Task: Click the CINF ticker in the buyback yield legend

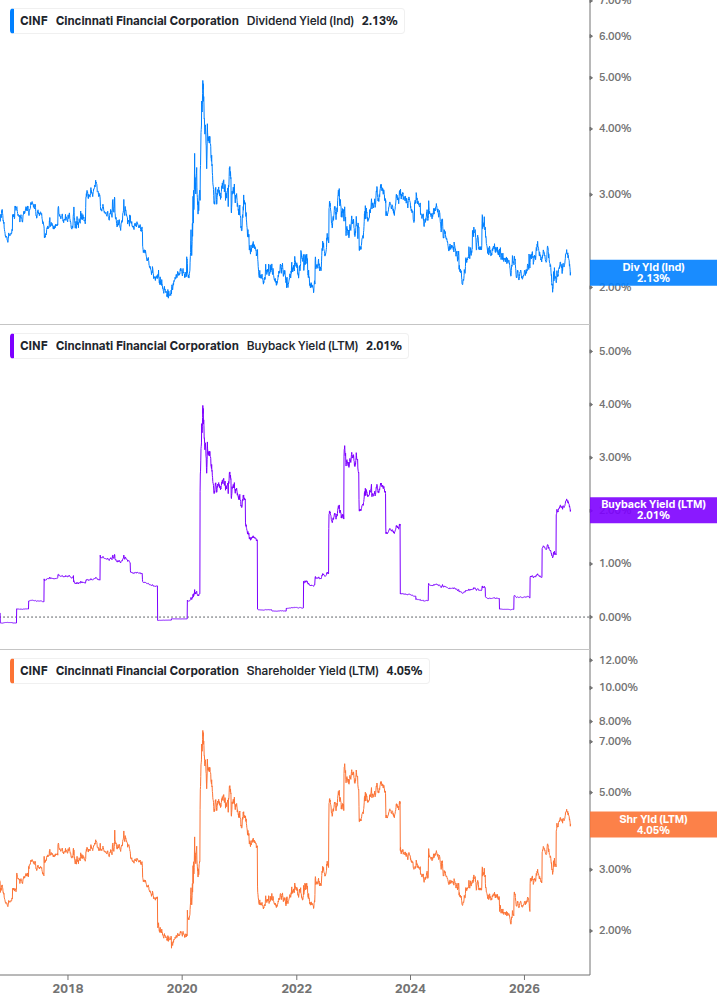Action: 34,346
